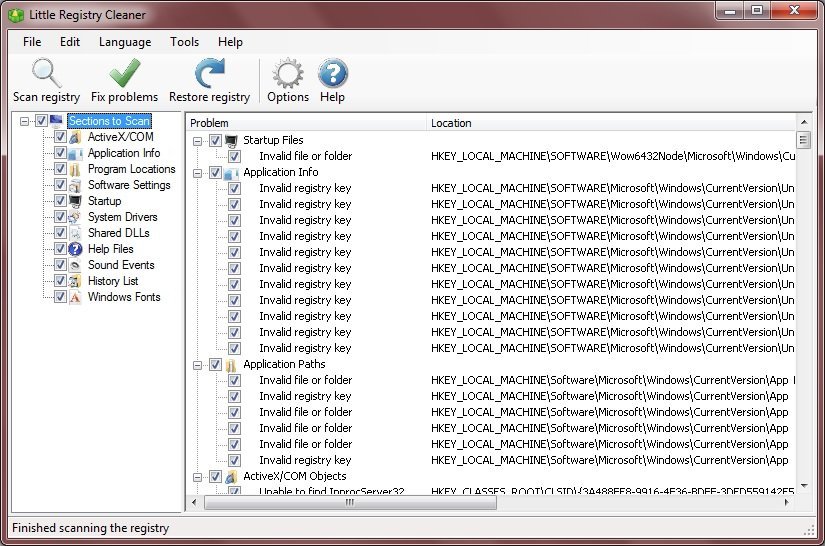Image resolution: width=825 pixels, height=546 pixels.
Task: Click the Fix problems green checkmark icon
Action: click(x=125, y=73)
